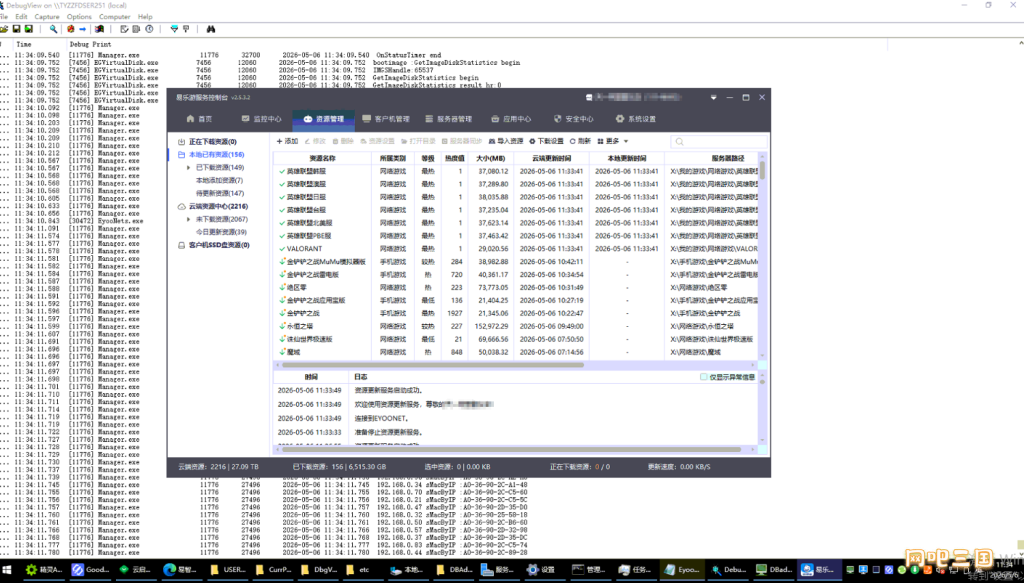This screenshot has width=1024, height=583.
Task: Click the log entry 连接到EYOONET
Action: [381, 418]
